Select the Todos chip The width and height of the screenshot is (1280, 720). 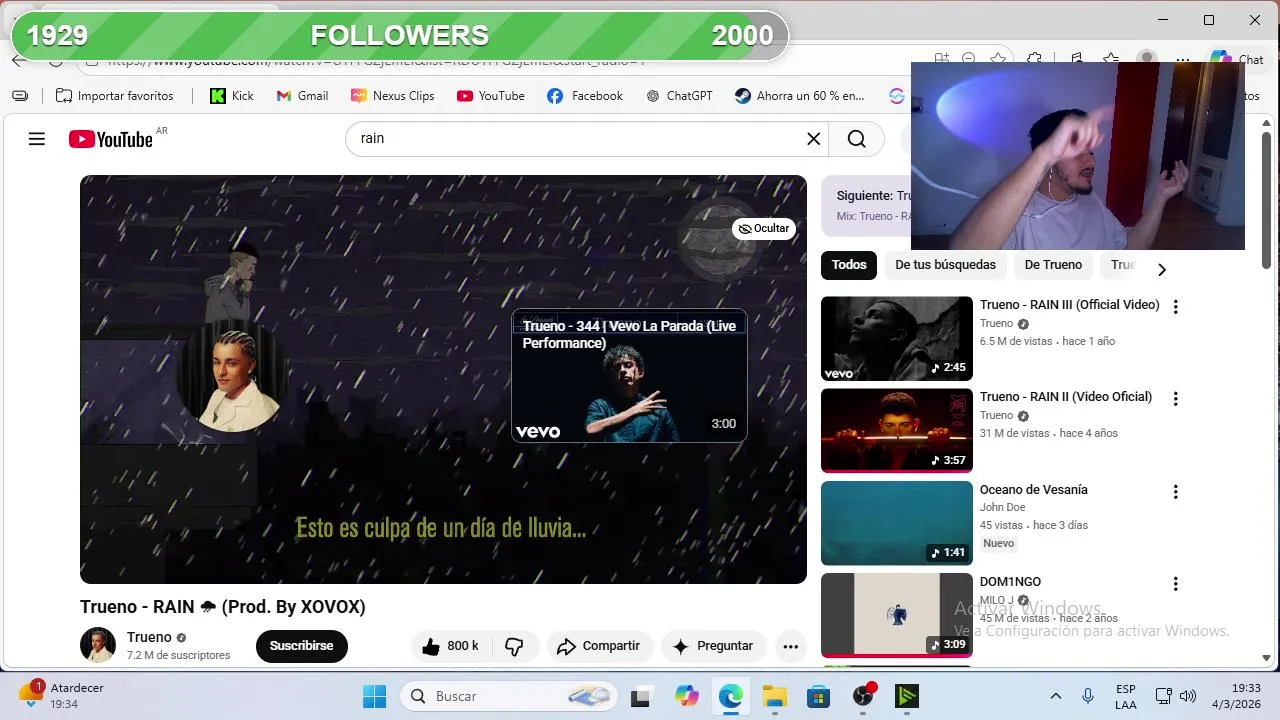tap(849, 265)
